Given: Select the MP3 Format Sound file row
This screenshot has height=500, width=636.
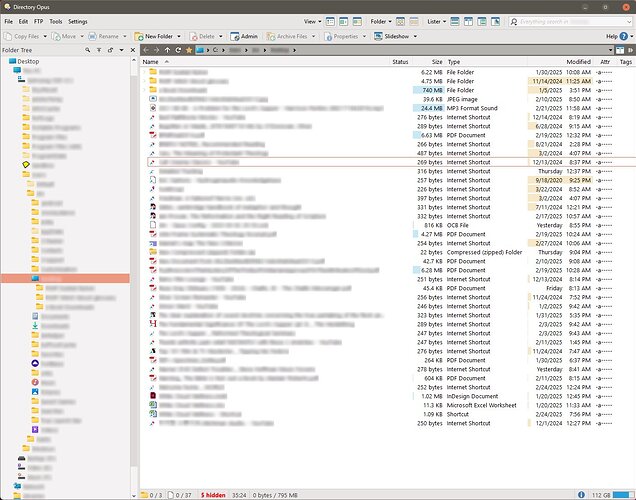Looking at the screenshot, I should 388,108.
